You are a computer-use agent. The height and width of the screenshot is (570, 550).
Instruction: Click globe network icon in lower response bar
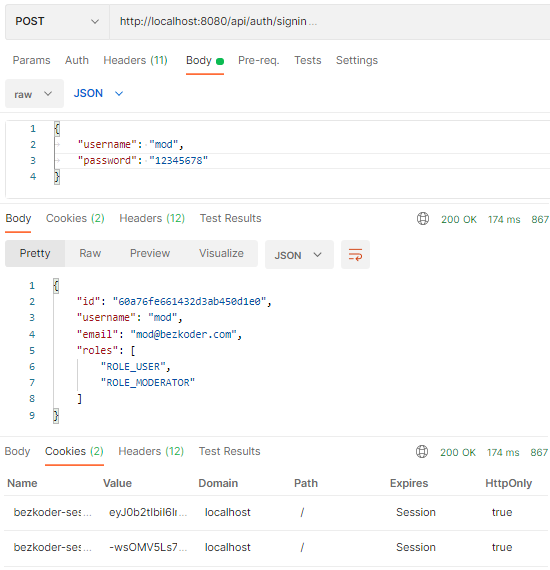pos(422,451)
